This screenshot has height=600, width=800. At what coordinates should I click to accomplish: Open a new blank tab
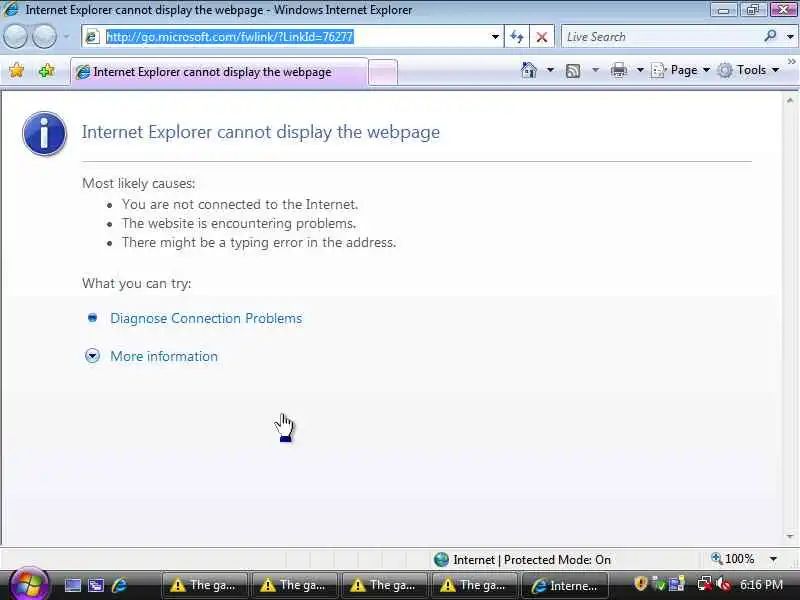point(383,72)
